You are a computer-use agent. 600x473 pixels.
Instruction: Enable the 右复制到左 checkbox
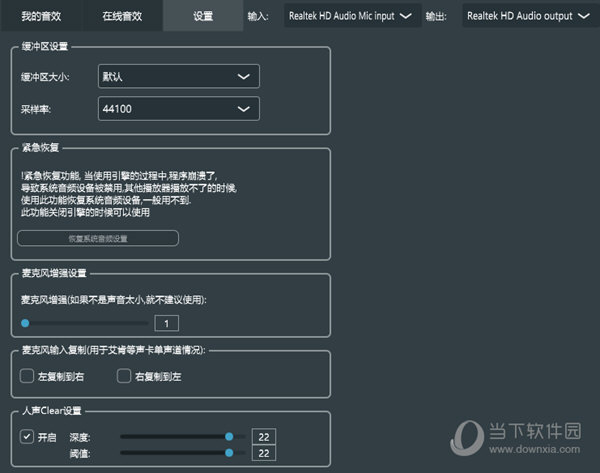pos(124,376)
